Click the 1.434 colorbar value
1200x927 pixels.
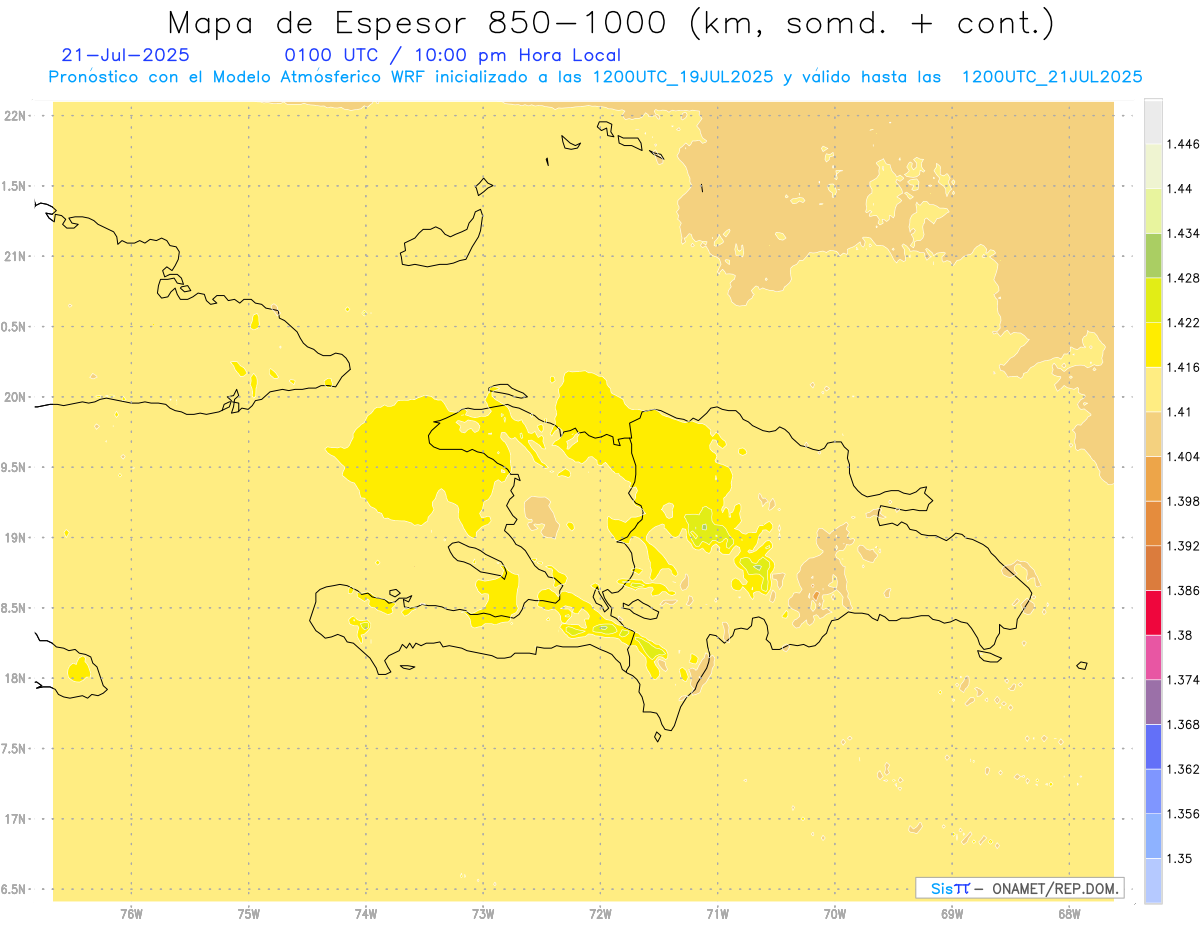tap(1183, 233)
